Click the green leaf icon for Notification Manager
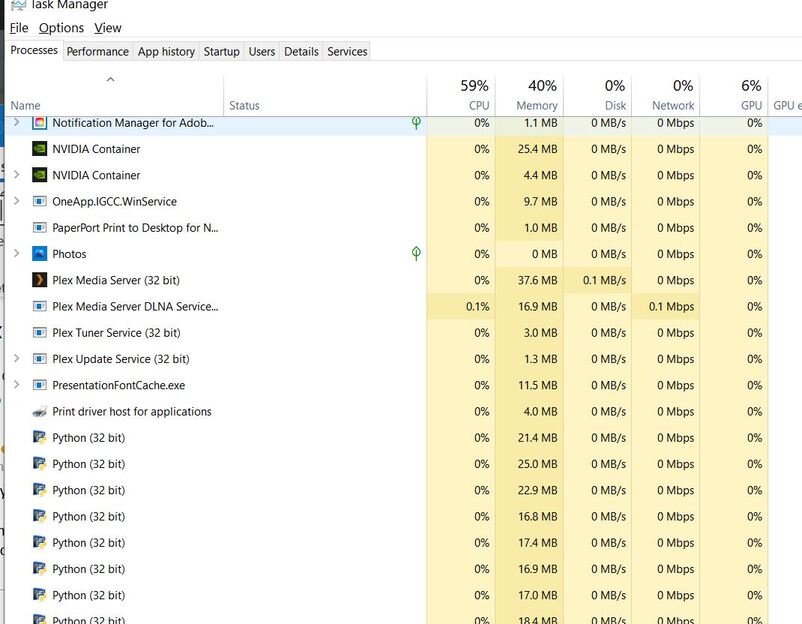Image resolution: width=802 pixels, height=624 pixels. (x=416, y=123)
